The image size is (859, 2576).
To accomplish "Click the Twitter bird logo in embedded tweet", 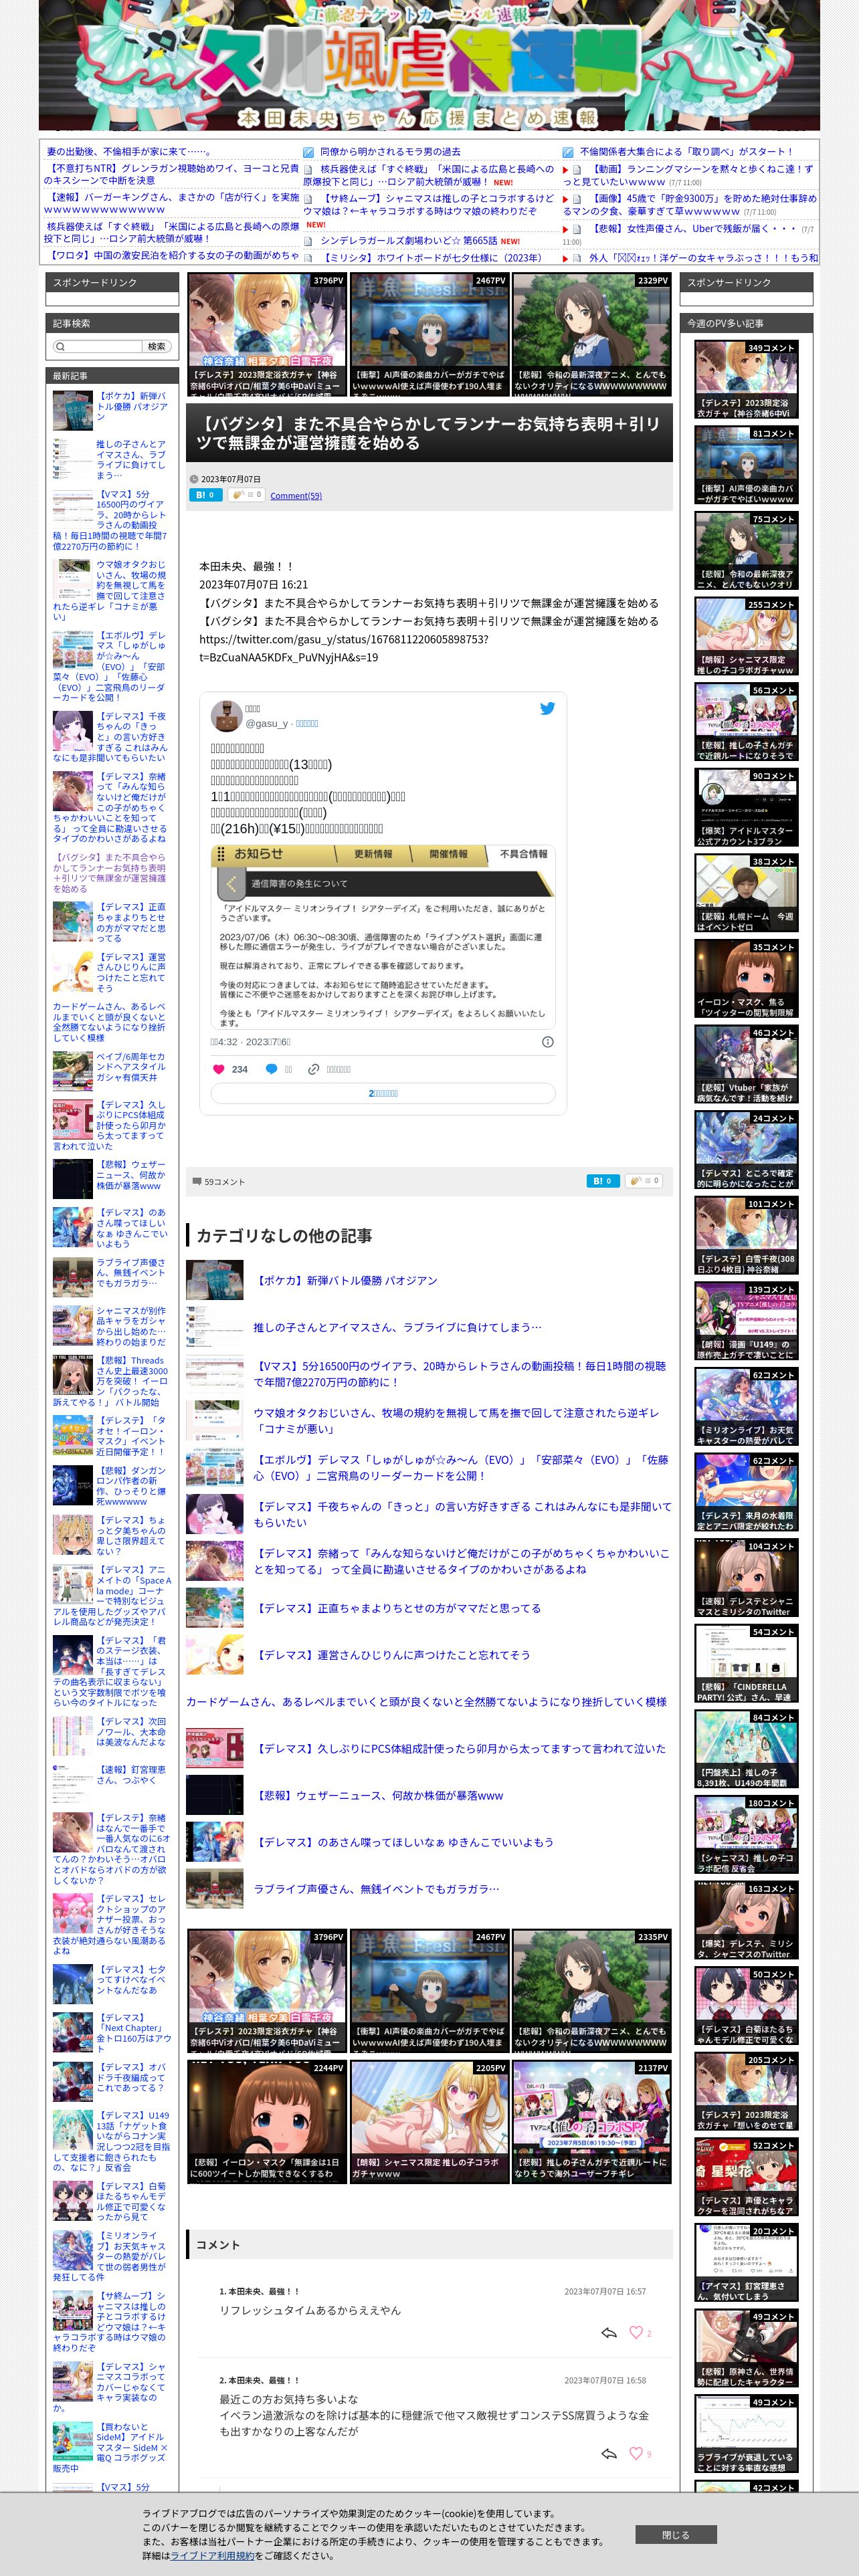I will (547, 708).
